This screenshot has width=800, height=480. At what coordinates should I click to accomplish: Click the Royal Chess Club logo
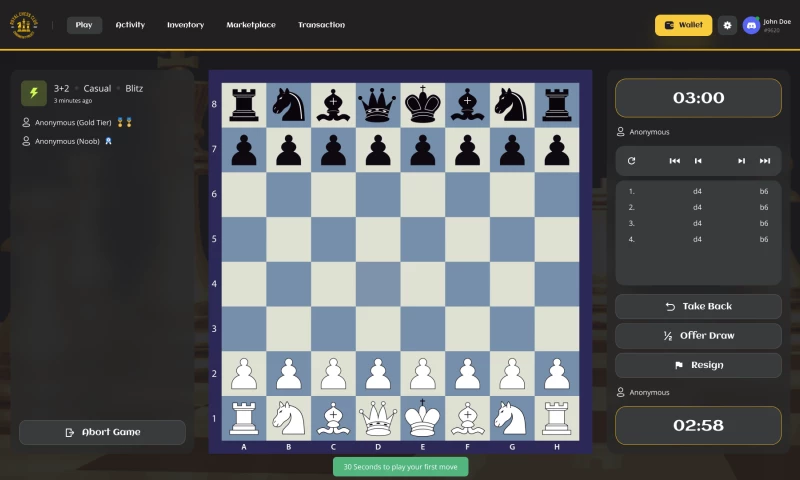coord(23,25)
